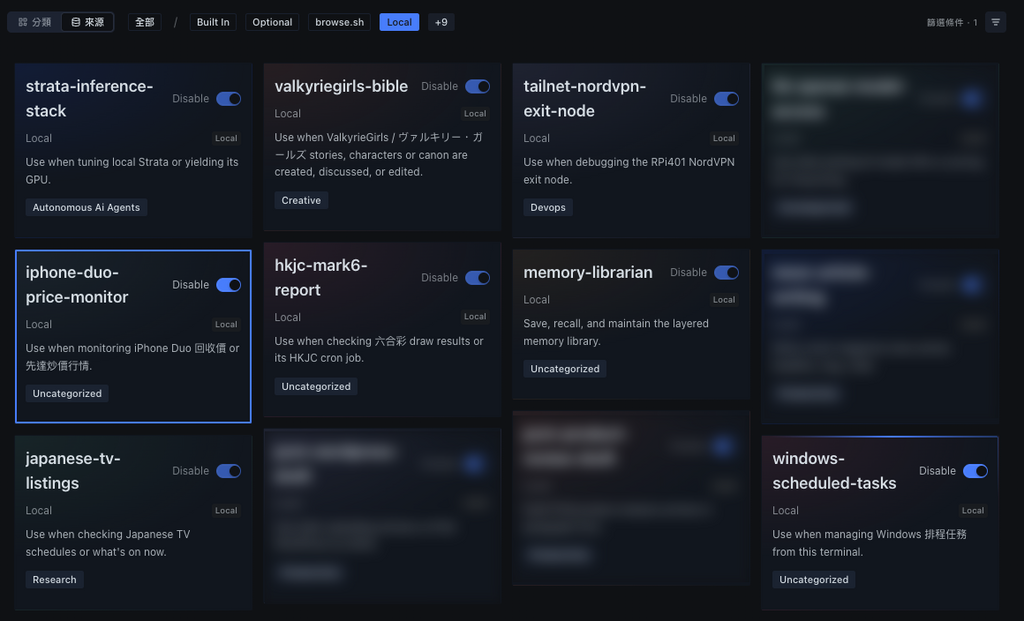
Task: Click the Uncategorized tag on iphone-duo-price-monitor
Action: pos(67,394)
